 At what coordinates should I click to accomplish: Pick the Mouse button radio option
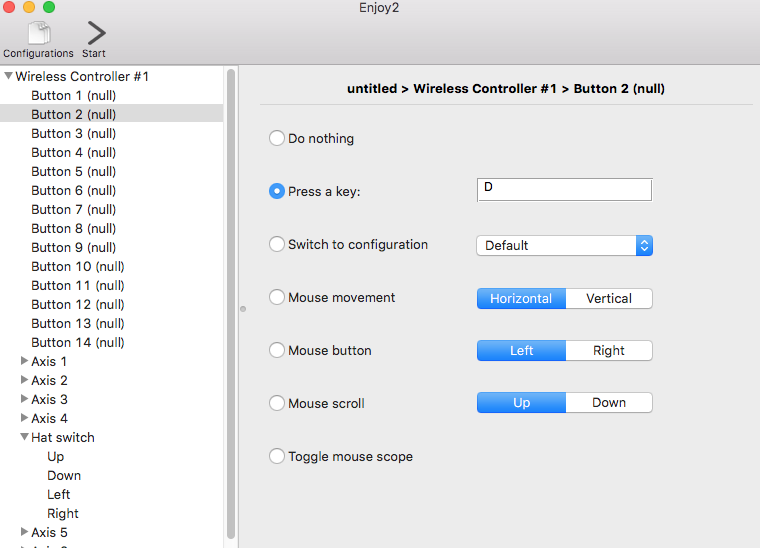pos(277,350)
